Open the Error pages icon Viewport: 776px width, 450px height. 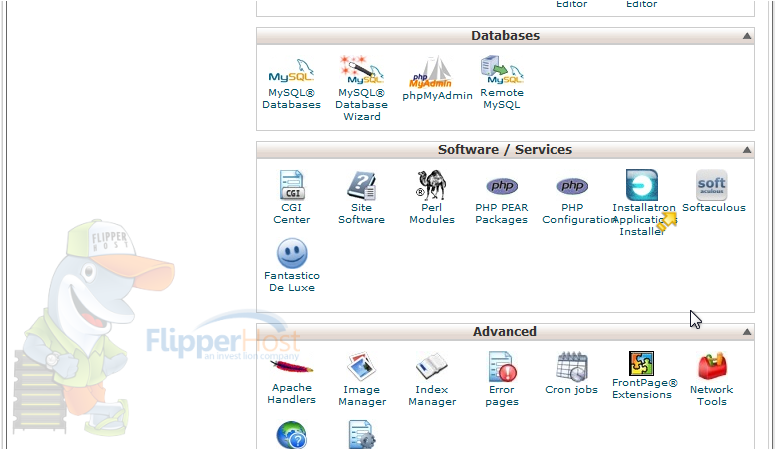coord(502,367)
